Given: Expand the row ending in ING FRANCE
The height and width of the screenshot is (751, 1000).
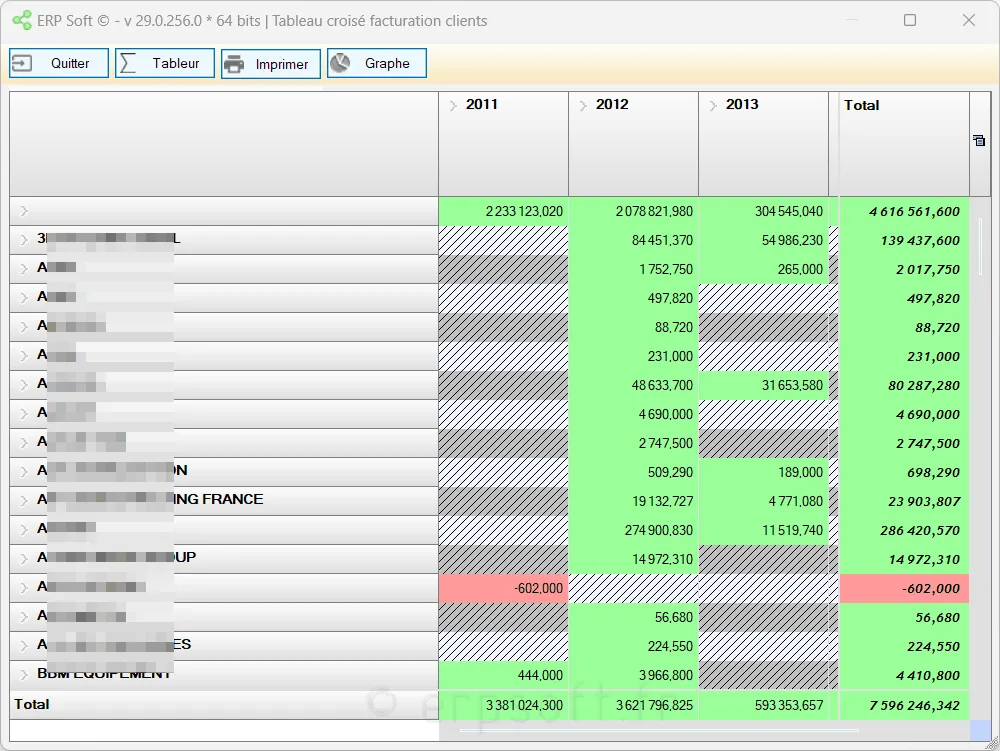Looking at the screenshot, I should (x=24, y=500).
